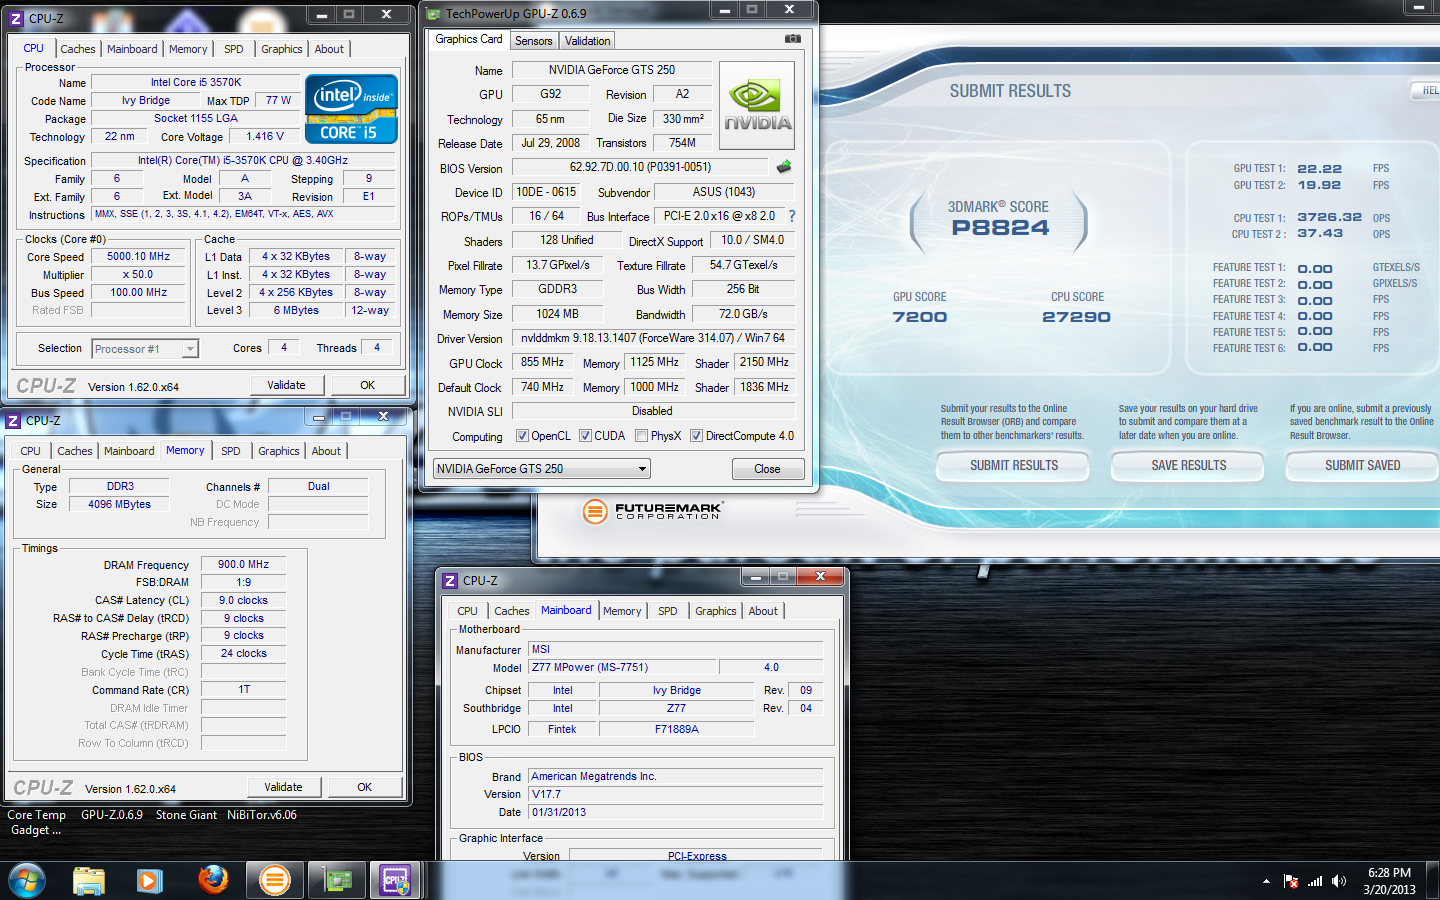Open the NVIDIA GeForce GTS 250 dropdown
The height and width of the screenshot is (900, 1440).
[x=541, y=469]
